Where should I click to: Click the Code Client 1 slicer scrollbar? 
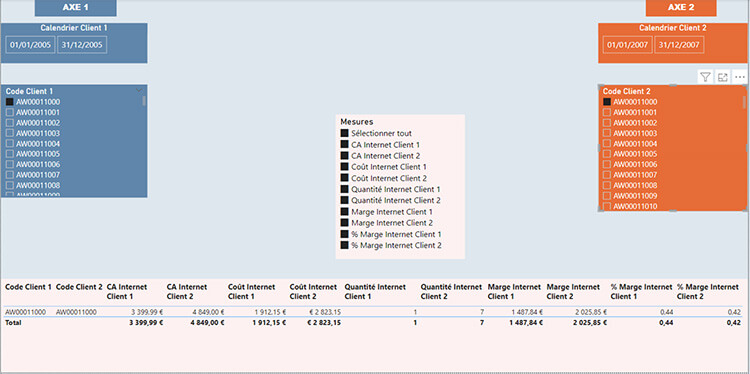(144, 101)
